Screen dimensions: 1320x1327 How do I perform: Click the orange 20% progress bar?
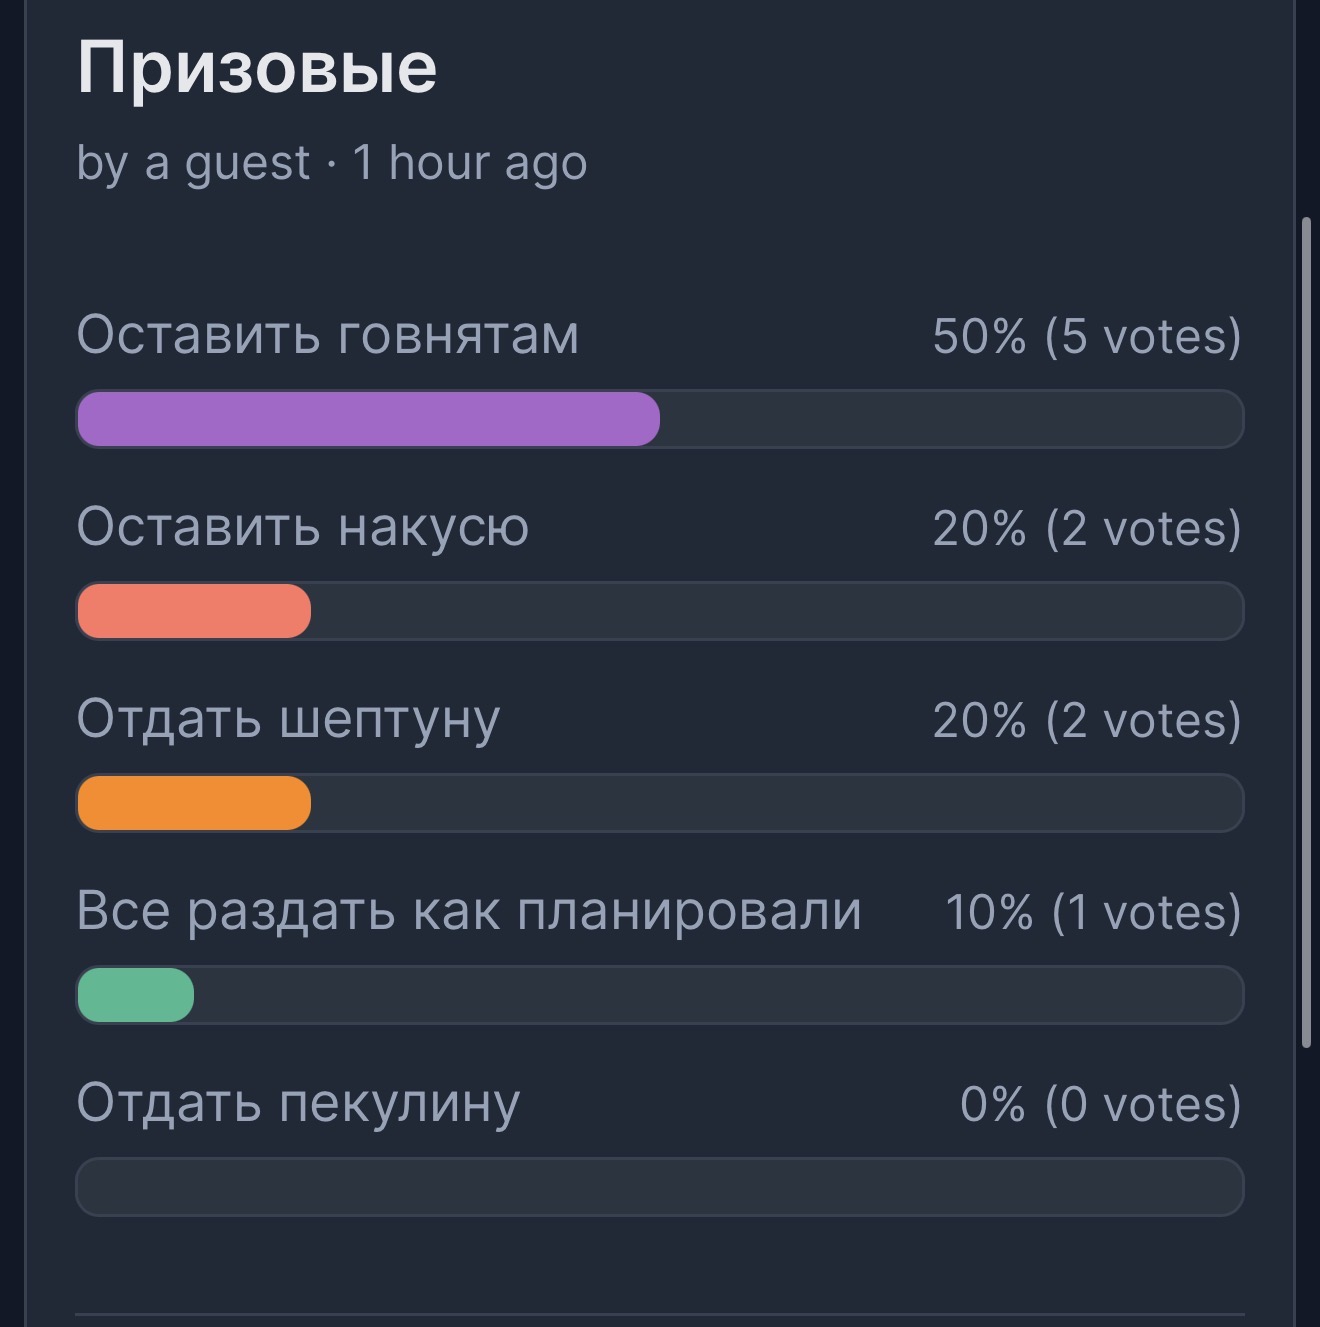tap(194, 803)
